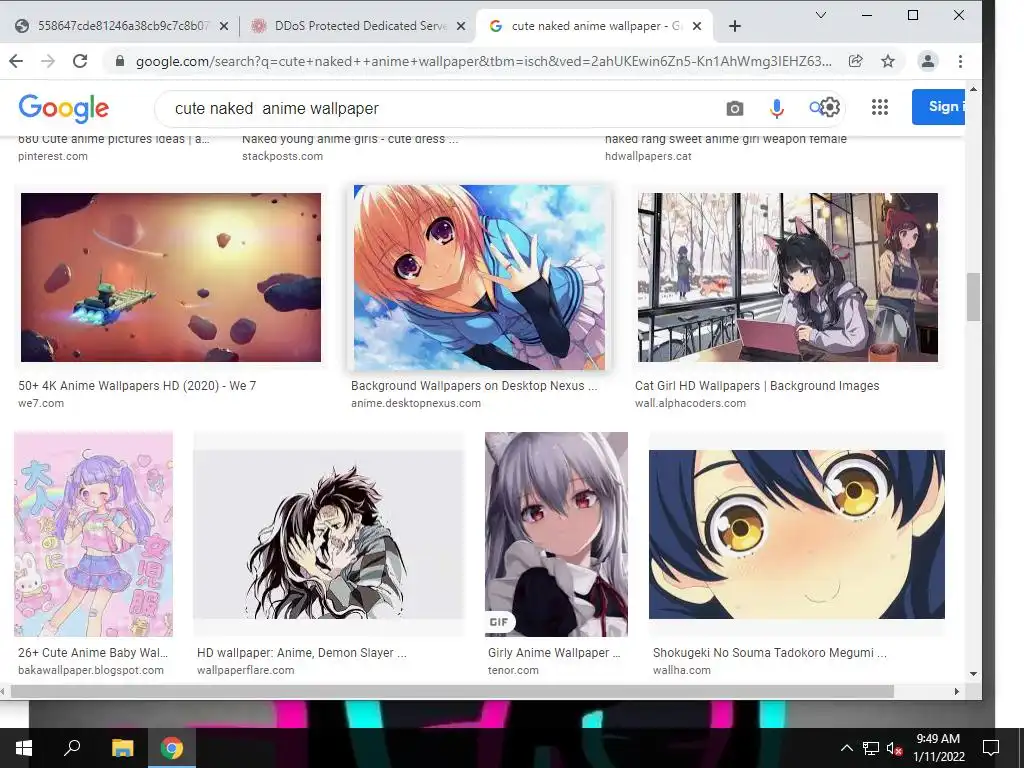
Task: Click the horizontal scrollbar right arrow
Action: tap(957, 691)
